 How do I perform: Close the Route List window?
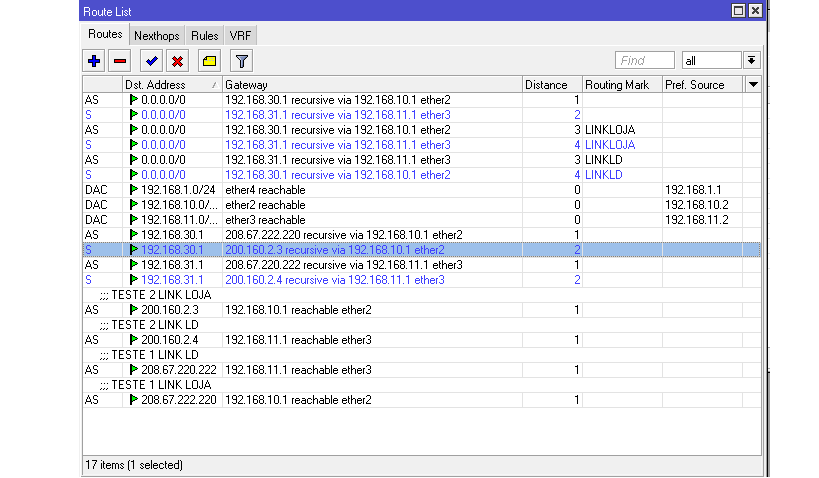(x=755, y=10)
